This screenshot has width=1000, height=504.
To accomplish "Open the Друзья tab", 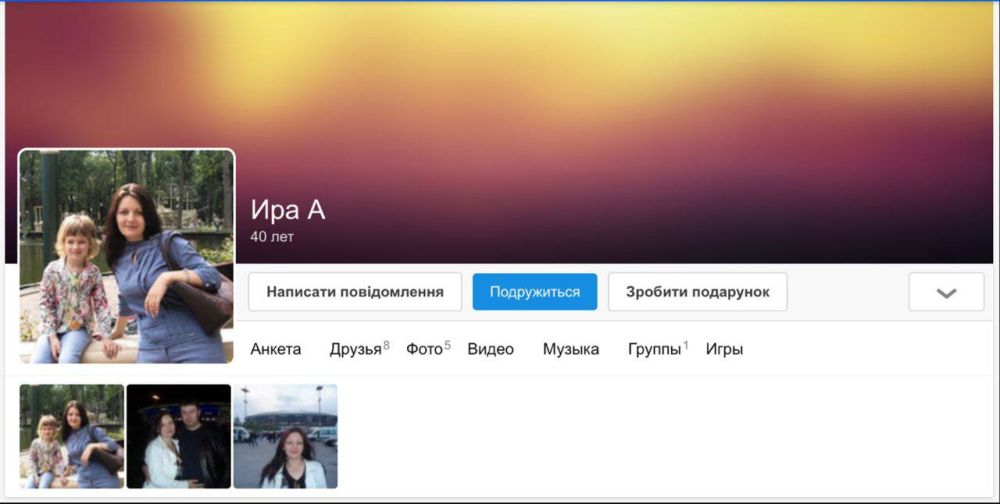I will coord(355,349).
